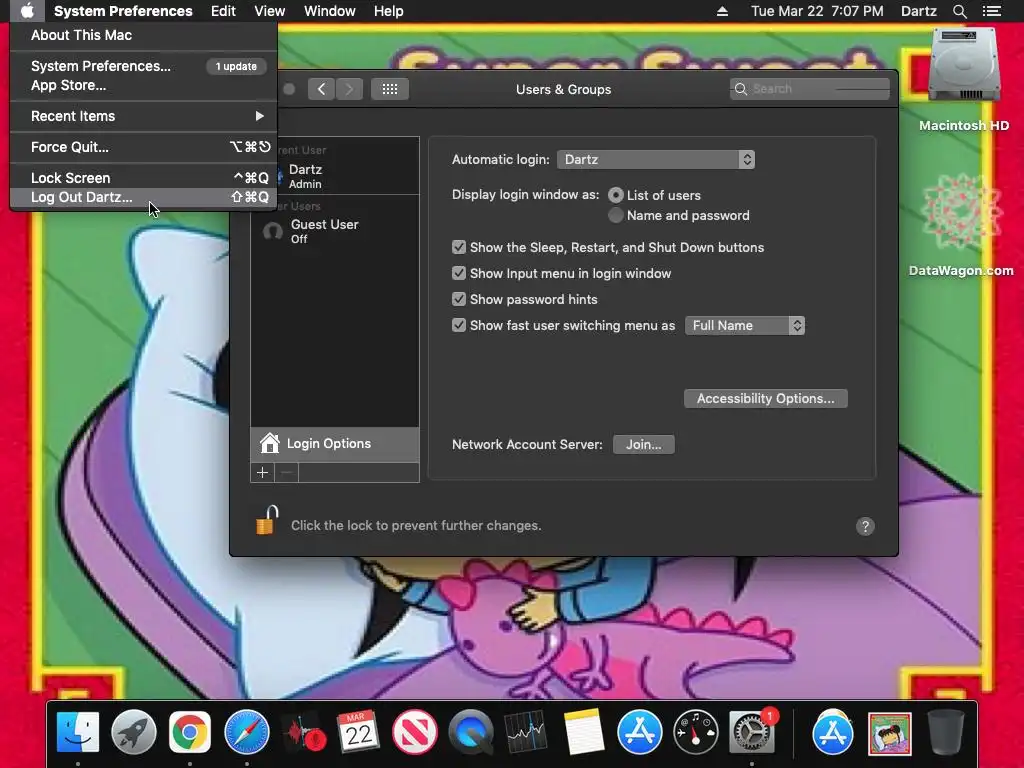
Task: Open System Preferences gear in the Dock
Action: (752, 732)
